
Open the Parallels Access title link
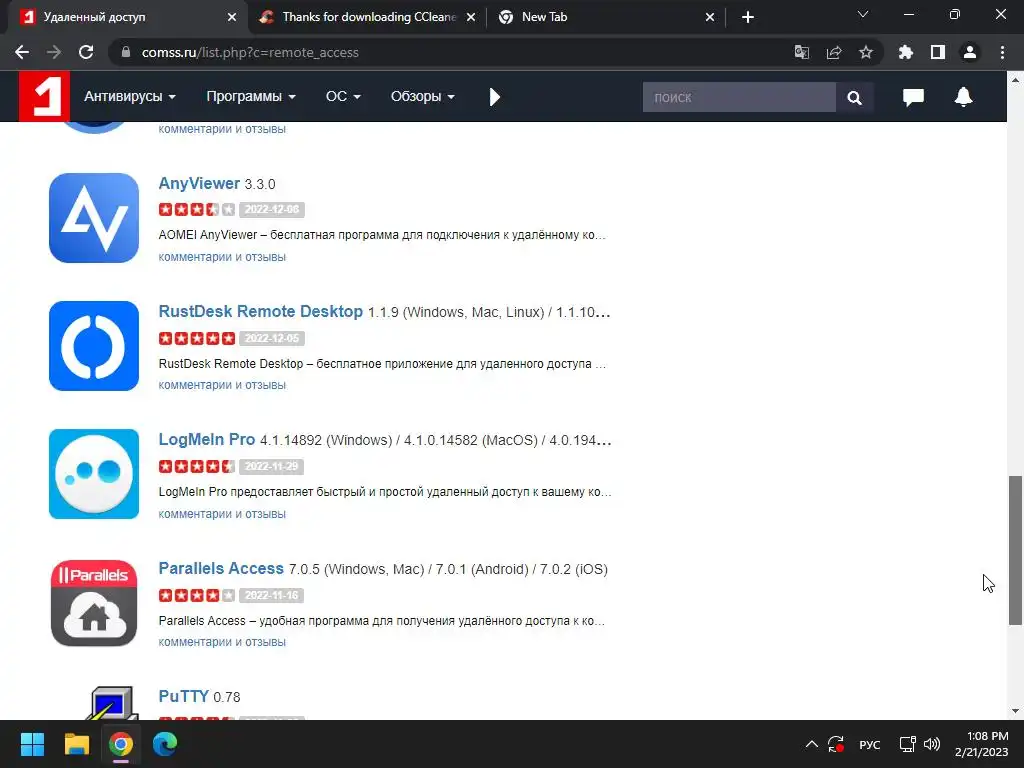pyautogui.click(x=221, y=568)
